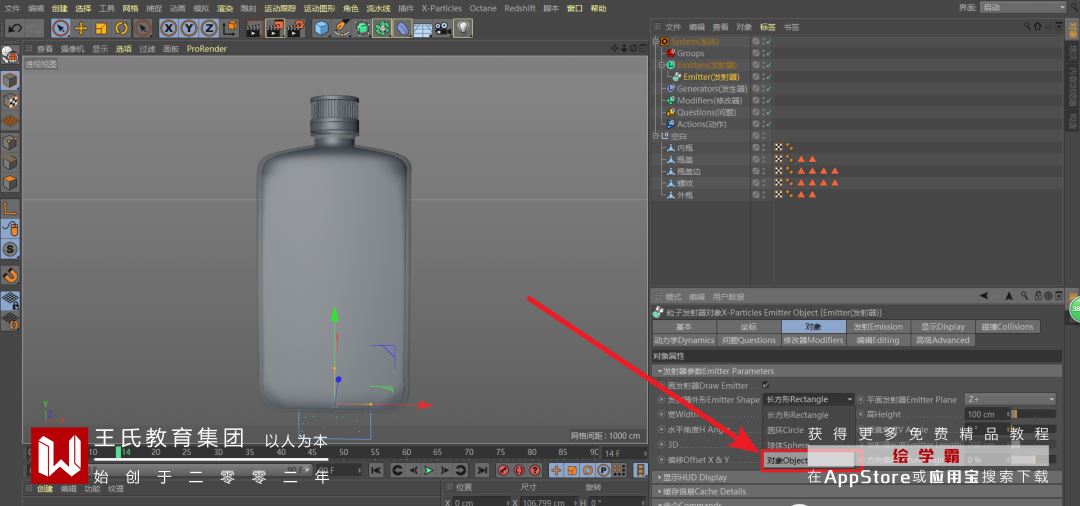Click the Height 100 cm input field
The image size is (1080, 506).
[985, 414]
